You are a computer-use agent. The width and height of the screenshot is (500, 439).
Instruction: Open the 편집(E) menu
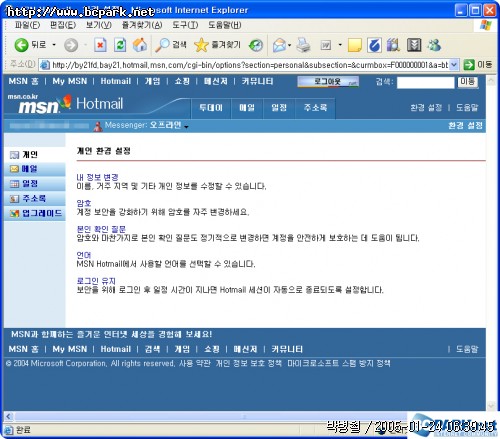click(x=63, y=25)
